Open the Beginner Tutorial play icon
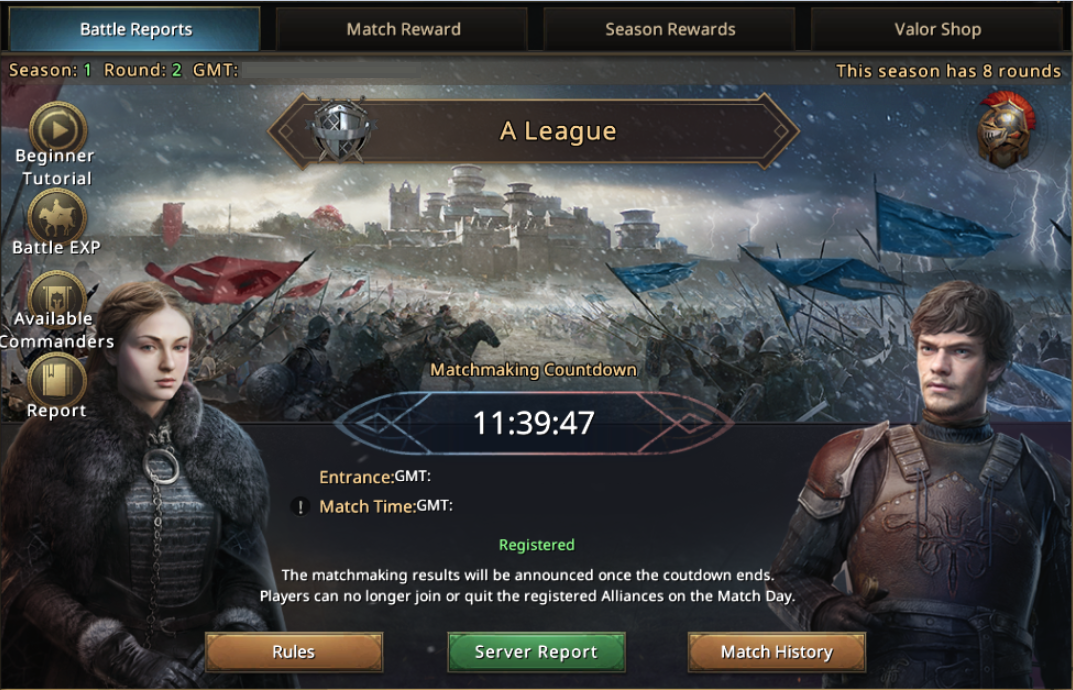The height and width of the screenshot is (690, 1073). (x=57, y=128)
